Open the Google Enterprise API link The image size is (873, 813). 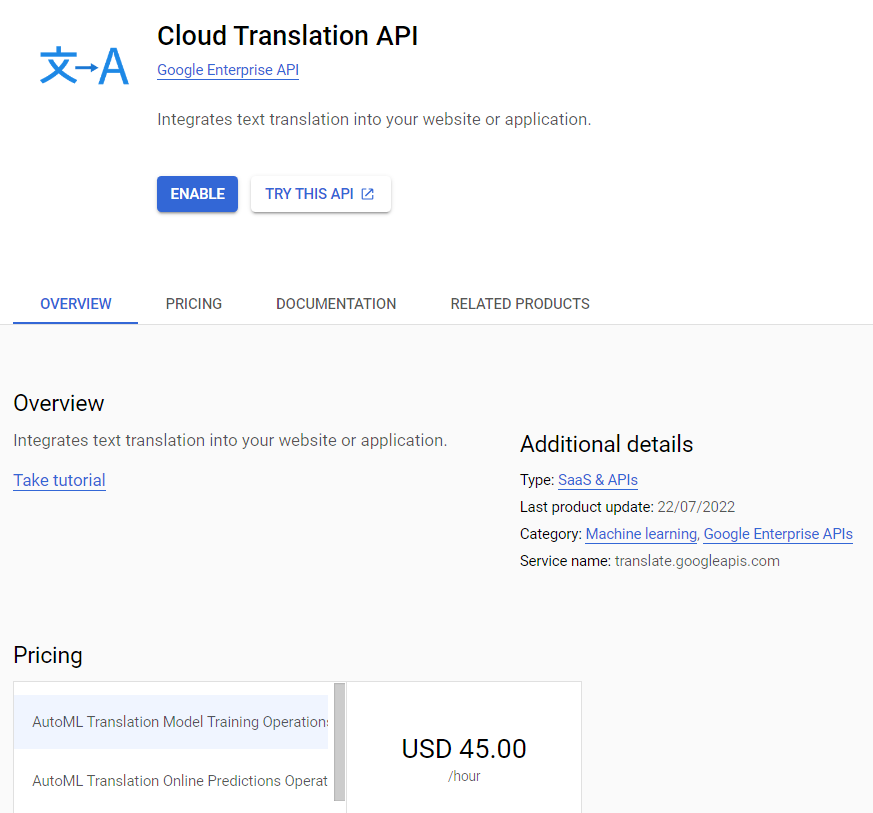pos(228,70)
